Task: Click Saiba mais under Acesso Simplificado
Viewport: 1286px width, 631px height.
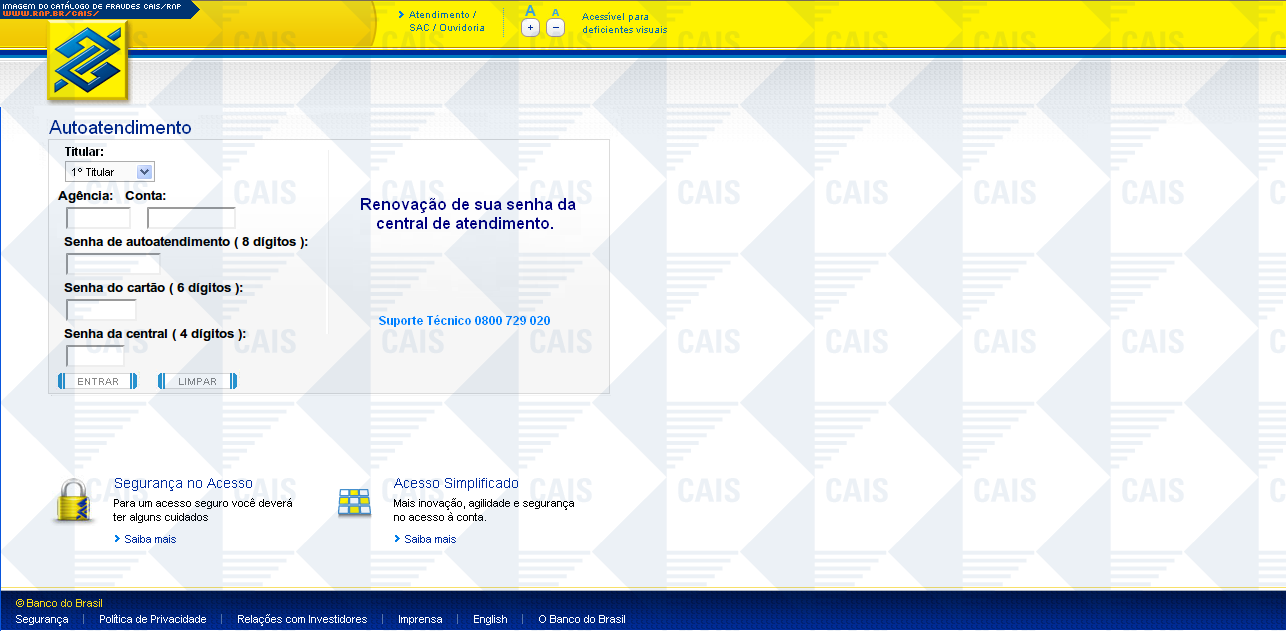Action: pyautogui.click(x=430, y=539)
